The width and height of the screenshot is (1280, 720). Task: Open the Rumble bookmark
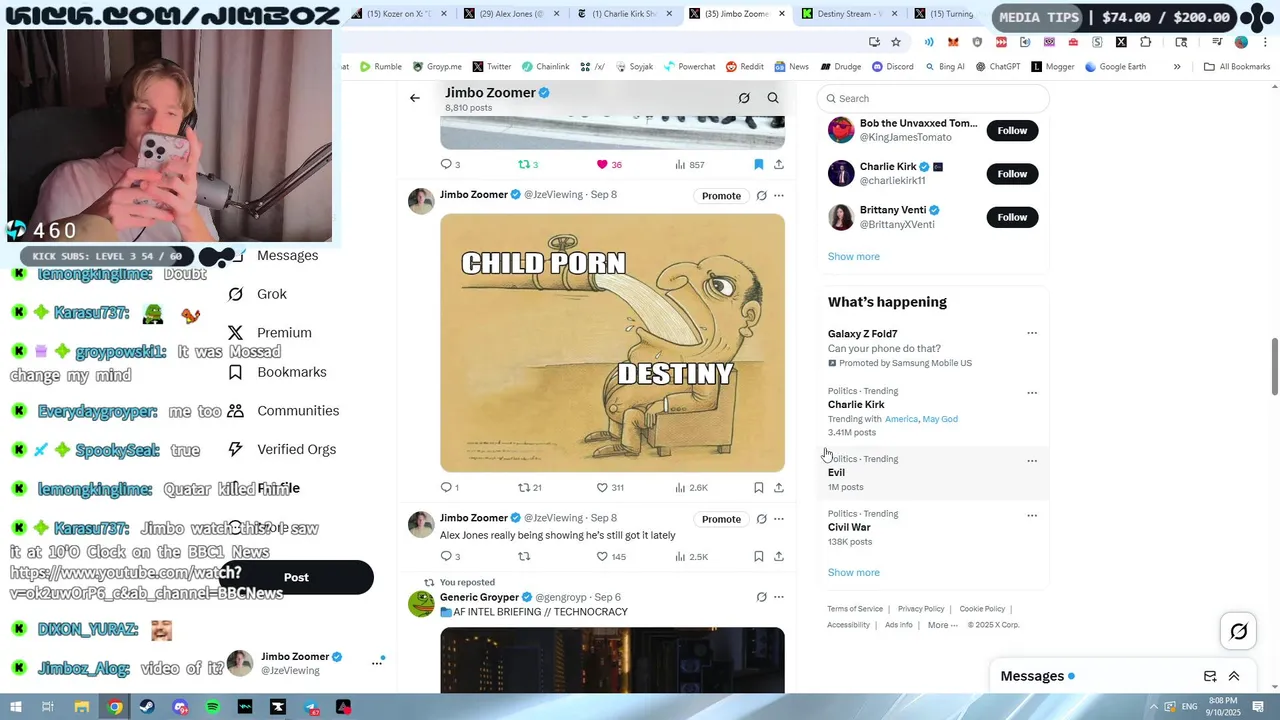[x=380, y=67]
